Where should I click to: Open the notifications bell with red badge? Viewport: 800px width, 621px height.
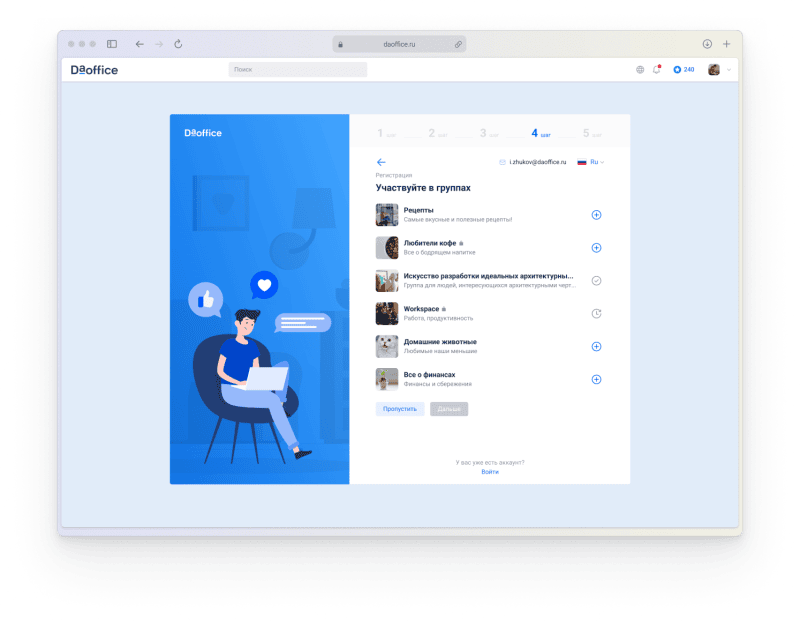pos(657,68)
